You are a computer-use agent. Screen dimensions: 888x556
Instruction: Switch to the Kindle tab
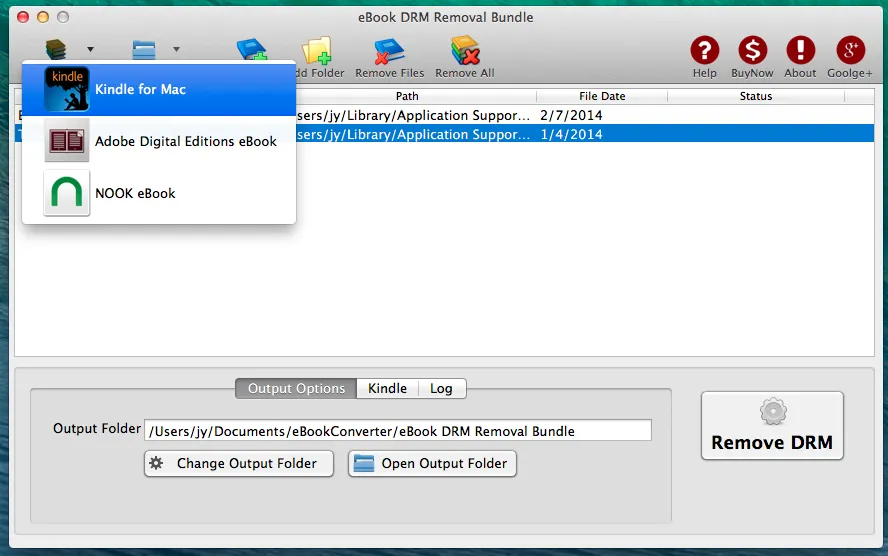coord(387,388)
